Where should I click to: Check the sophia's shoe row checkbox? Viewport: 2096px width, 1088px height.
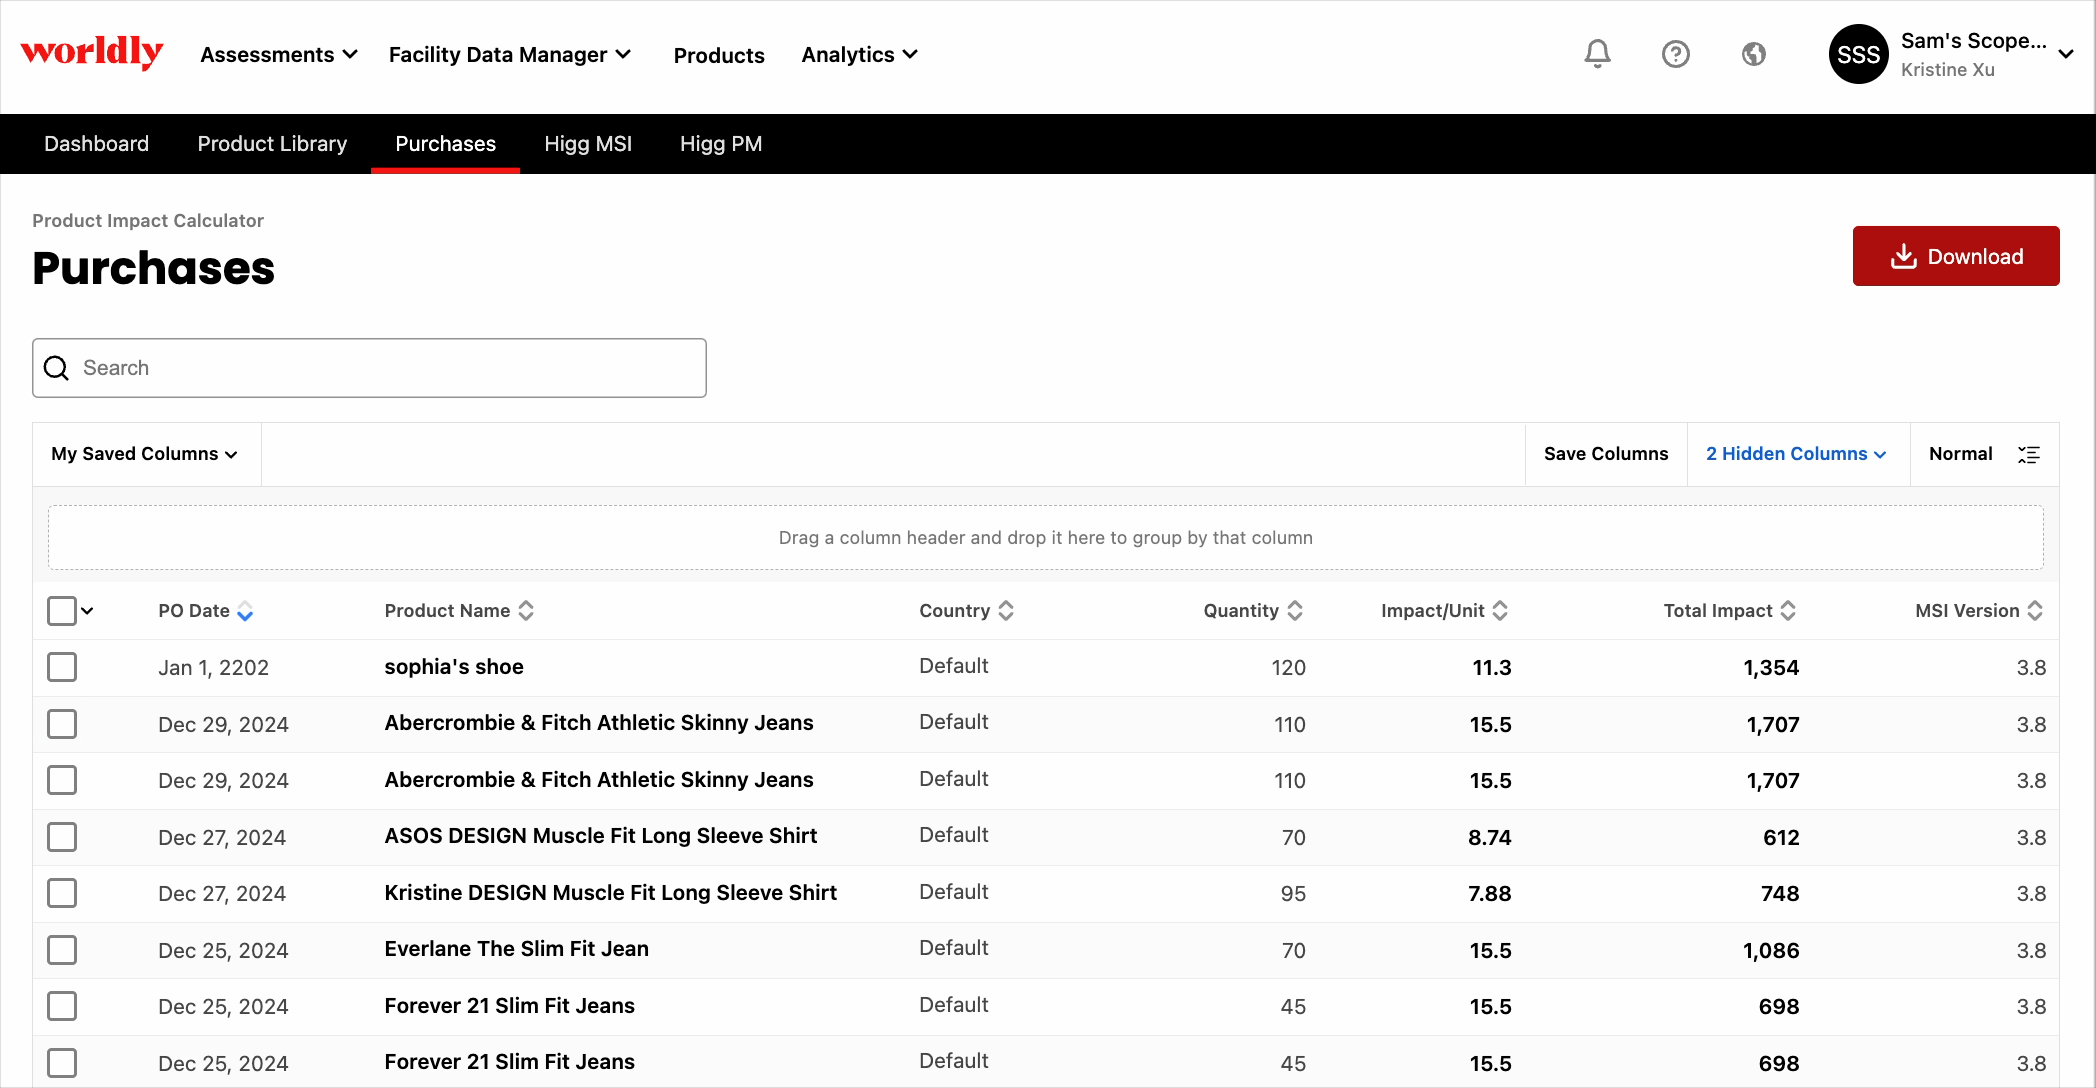coord(62,667)
